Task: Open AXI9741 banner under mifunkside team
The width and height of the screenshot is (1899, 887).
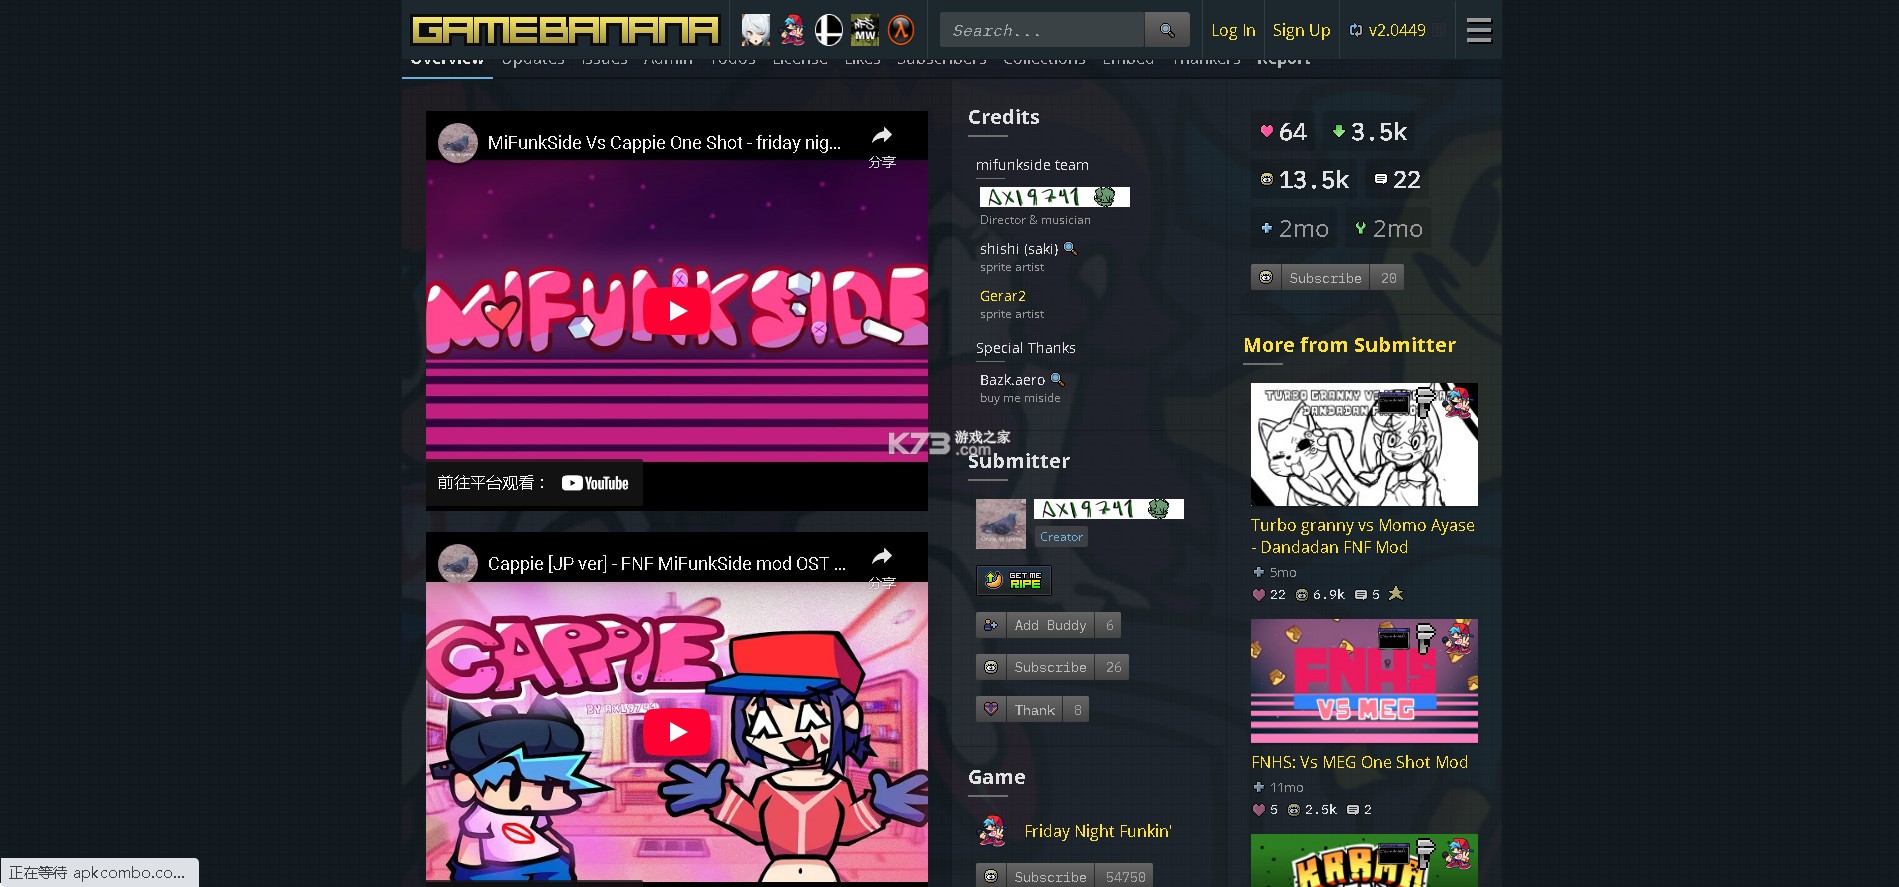Action: [x=1055, y=197]
